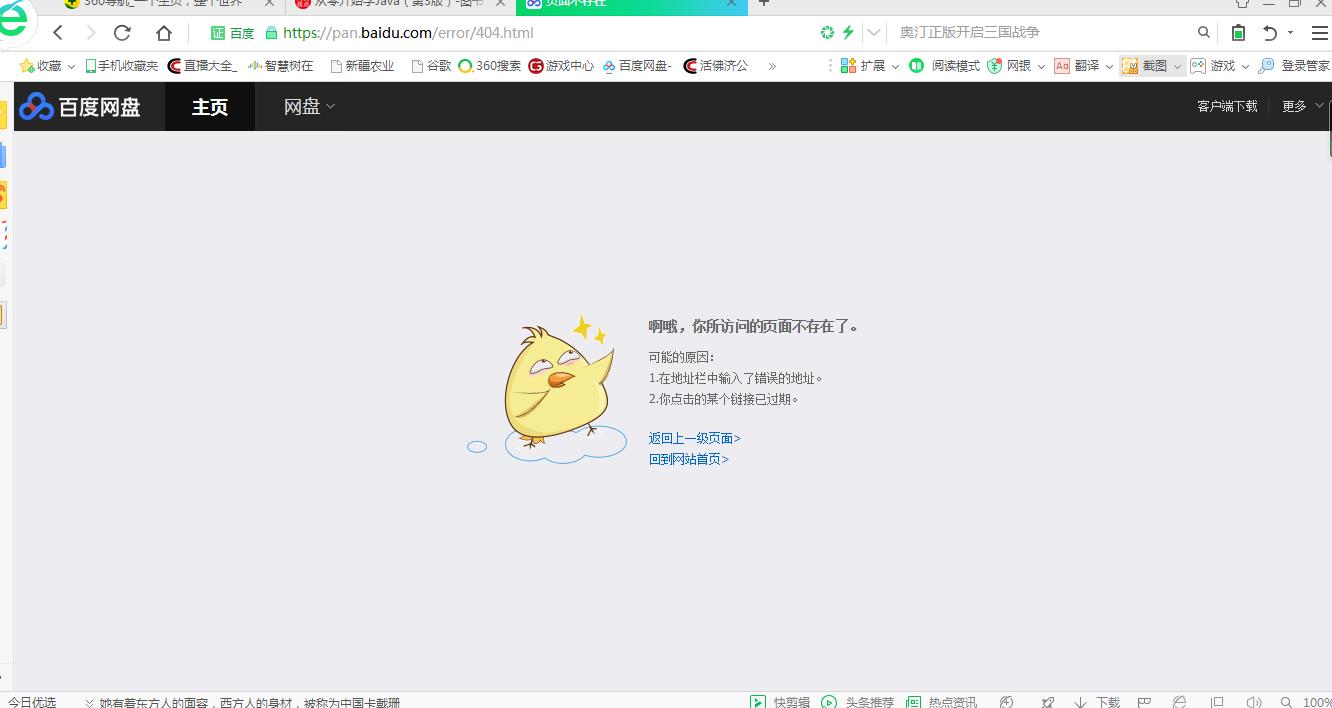The width and height of the screenshot is (1332, 708).
Task: Click the search magnifier icon
Action: tap(1204, 33)
